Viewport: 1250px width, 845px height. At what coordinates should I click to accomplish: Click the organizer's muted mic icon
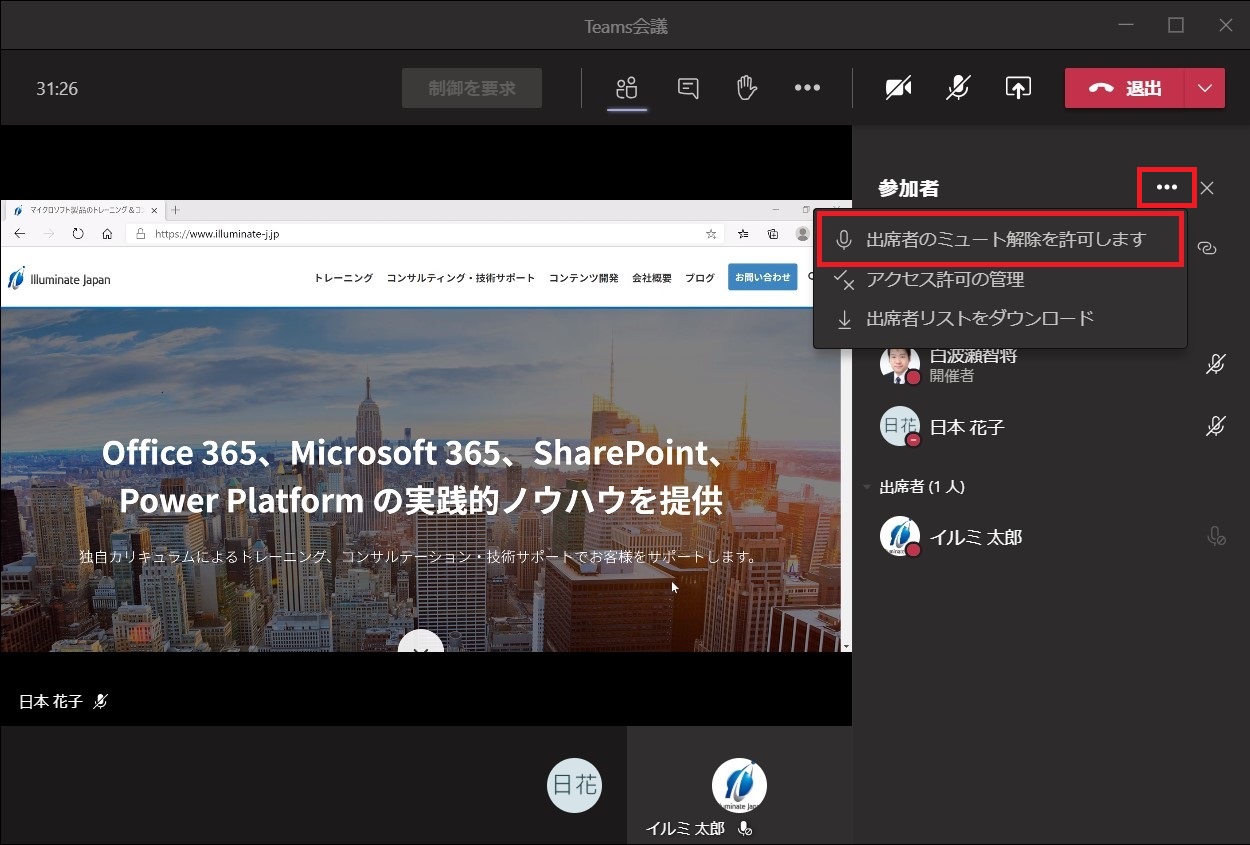click(x=1215, y=365)
